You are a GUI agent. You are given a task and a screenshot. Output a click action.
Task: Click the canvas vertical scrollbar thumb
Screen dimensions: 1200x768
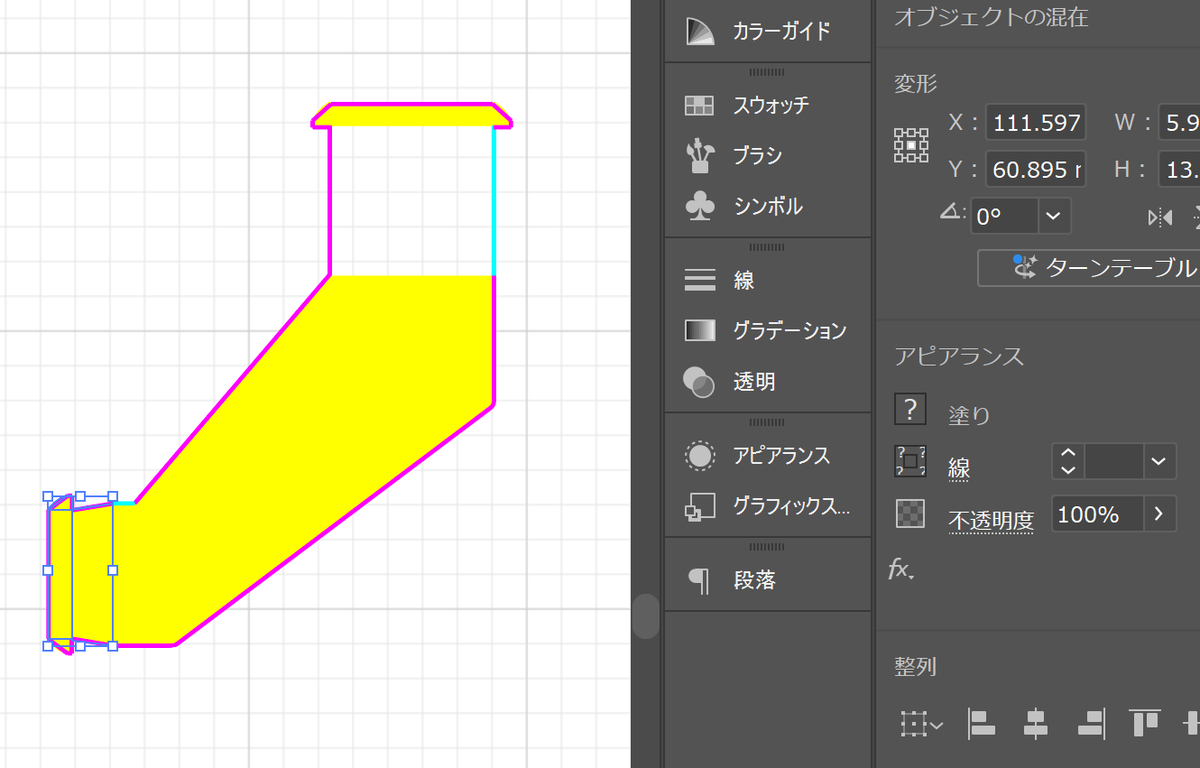point(647,616)
